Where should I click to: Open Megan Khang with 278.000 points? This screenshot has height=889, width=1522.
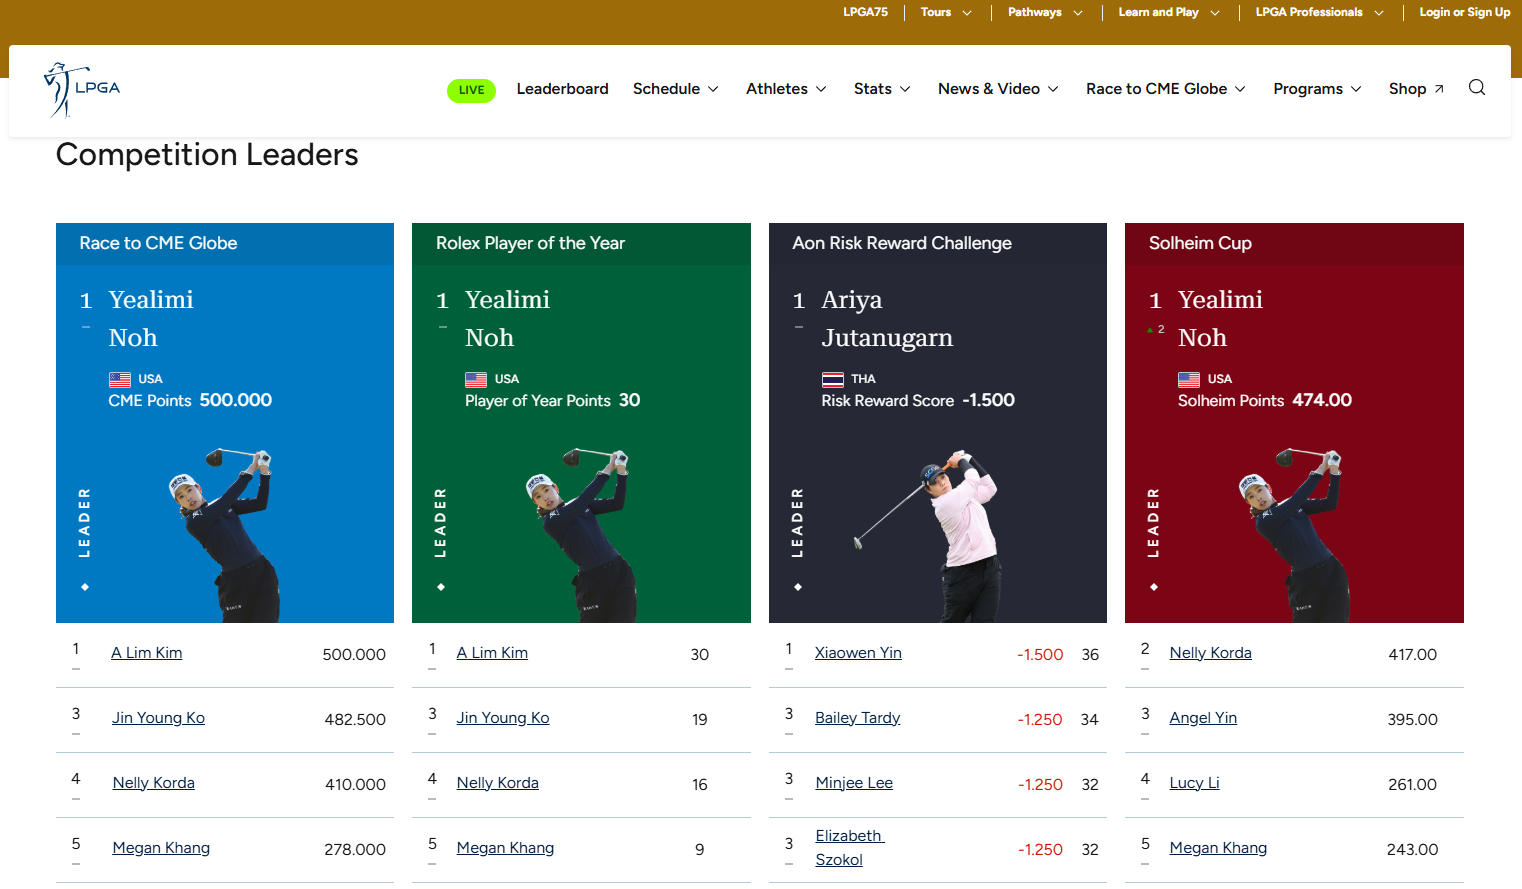coord(161,848)
